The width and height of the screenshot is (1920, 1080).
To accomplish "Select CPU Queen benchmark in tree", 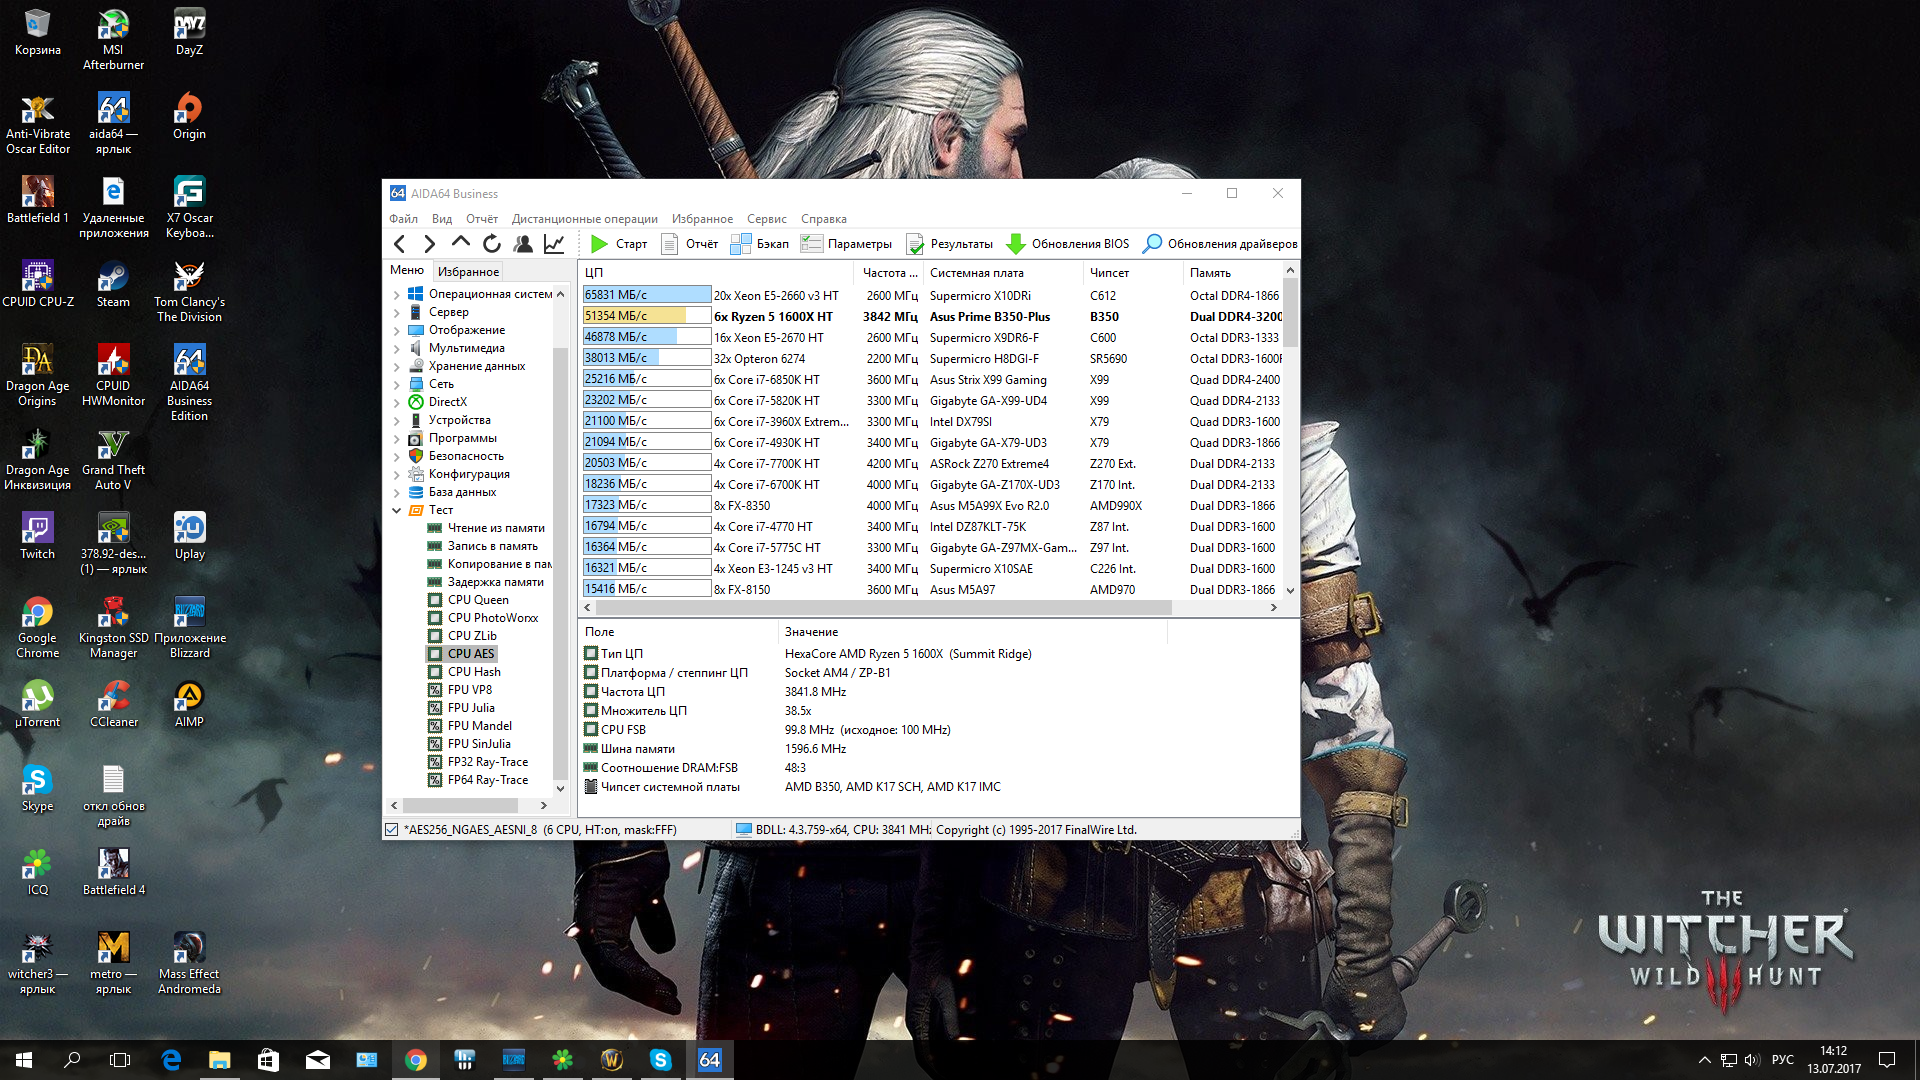I will [478, 600].
